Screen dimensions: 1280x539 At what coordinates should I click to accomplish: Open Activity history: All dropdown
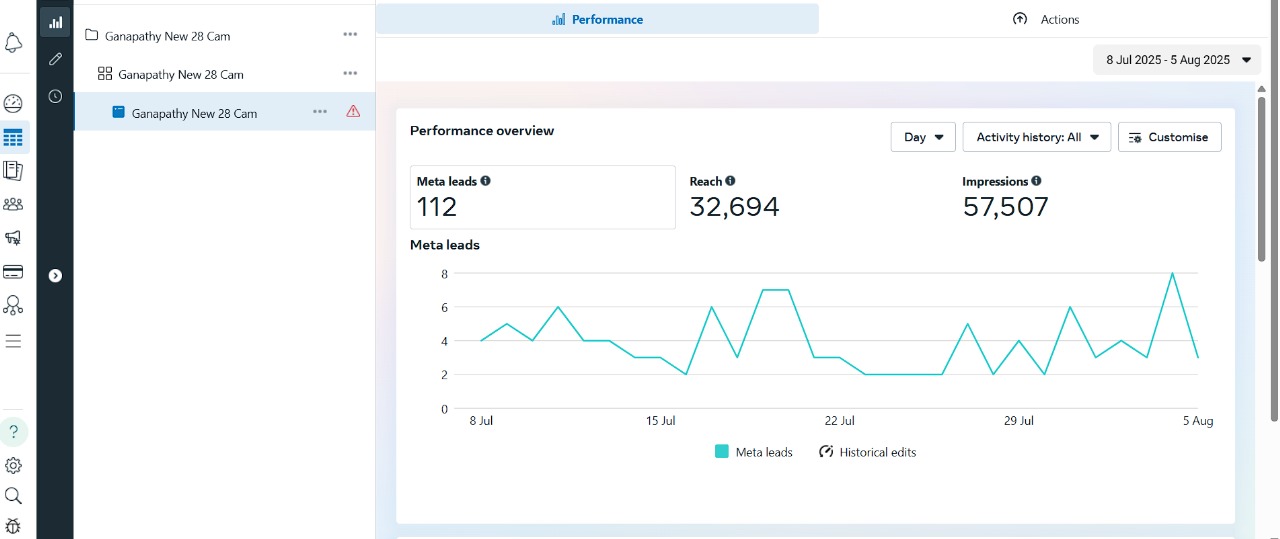tap(1036, 137)
